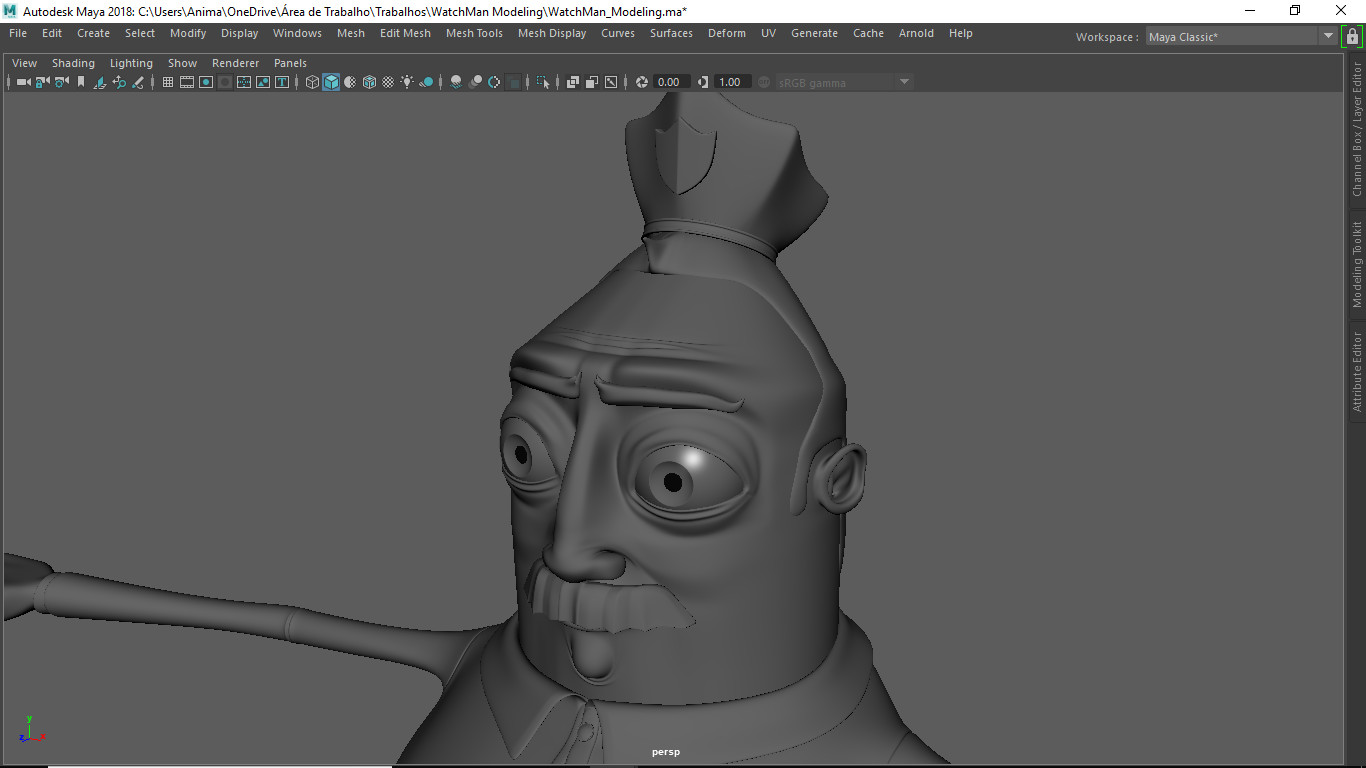Screen dimensions: 1366x768
Task: Toggle the Resolution Gate display
Action: tap(207, 82)
